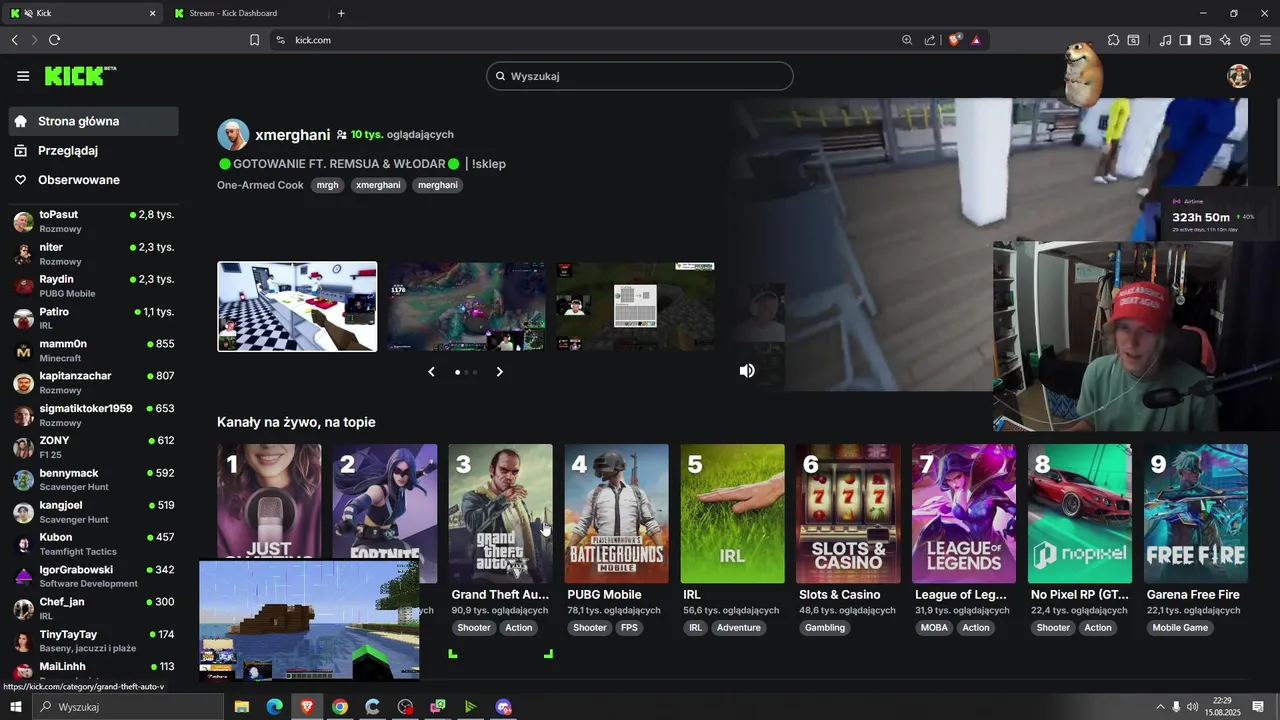Open the IRL grass category card
This screenshot has height=720, width=1280.
732,513
